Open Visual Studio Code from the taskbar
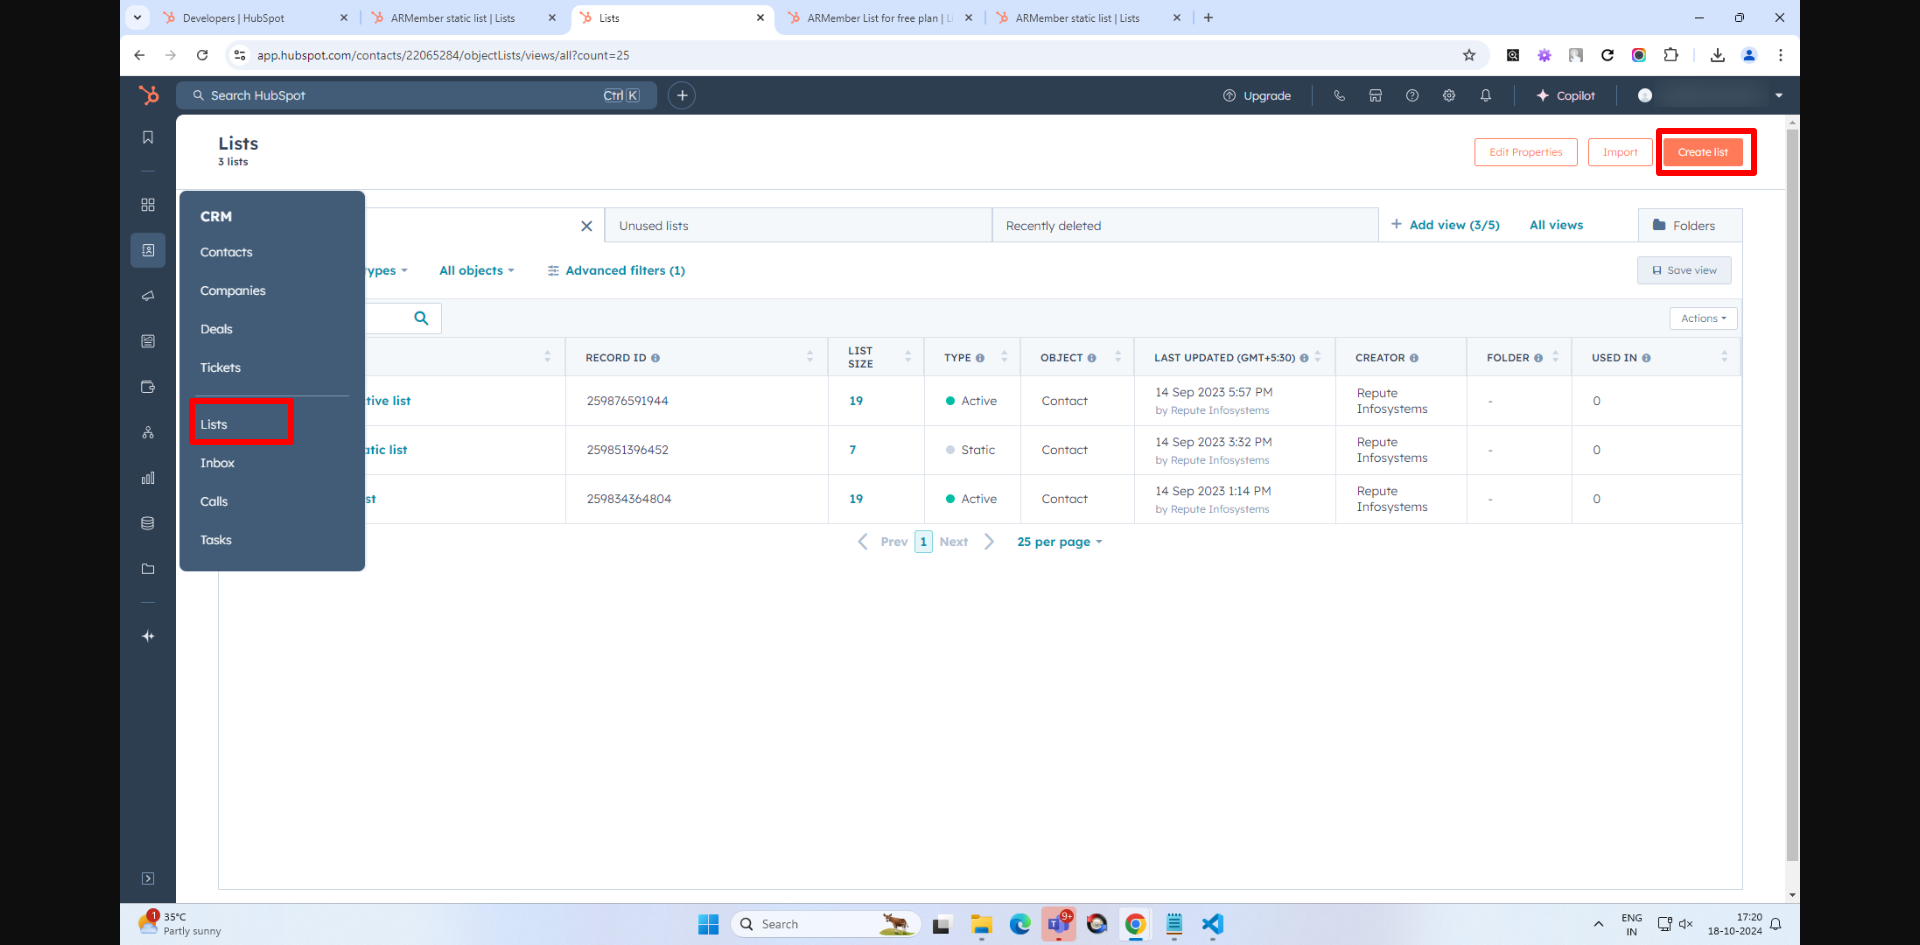The image size is (1920, 945). (x=1212, y=924)
